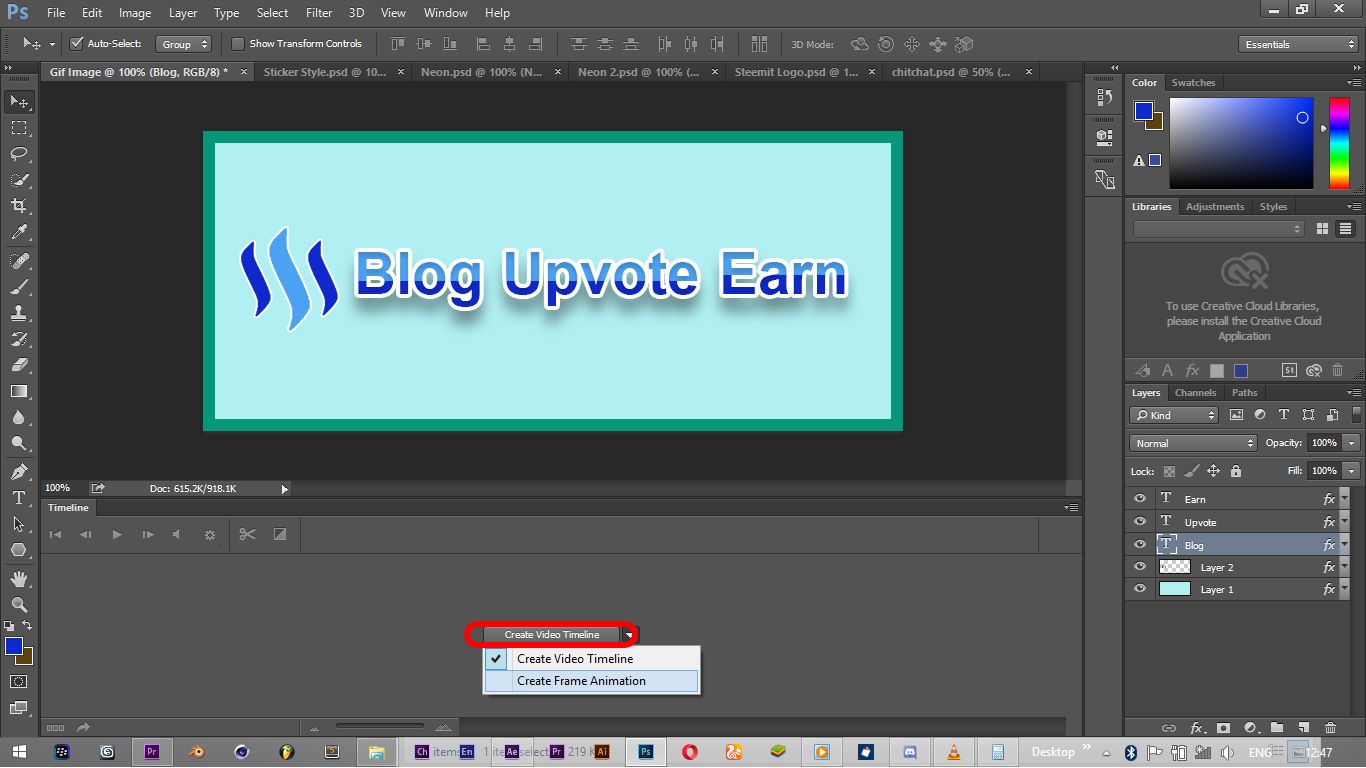Image resolution: width=1366 pixels, height=768 pixels.
Task: Create a new layer from Layers panel footer
Action: click(x=1303, y=728)
